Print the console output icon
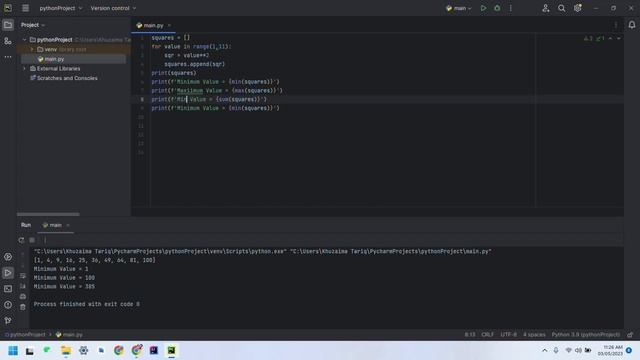This screenshot has height=360, width=640. [x=23, y=296]
